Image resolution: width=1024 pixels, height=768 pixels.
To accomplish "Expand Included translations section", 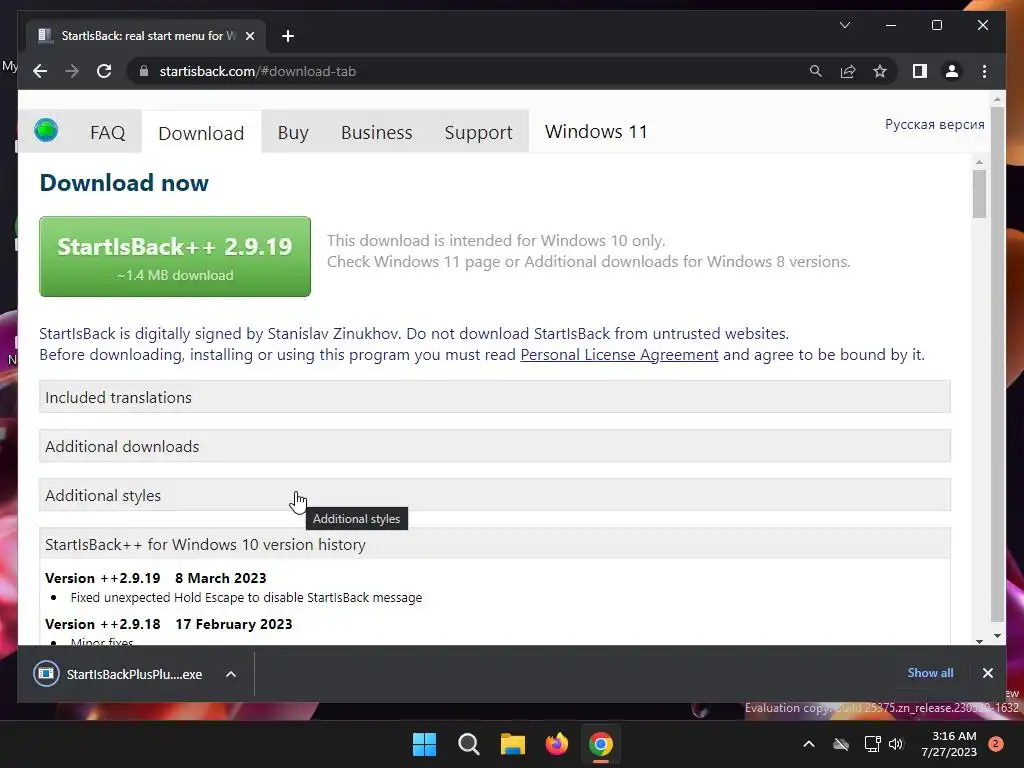I will pos(494,397).
